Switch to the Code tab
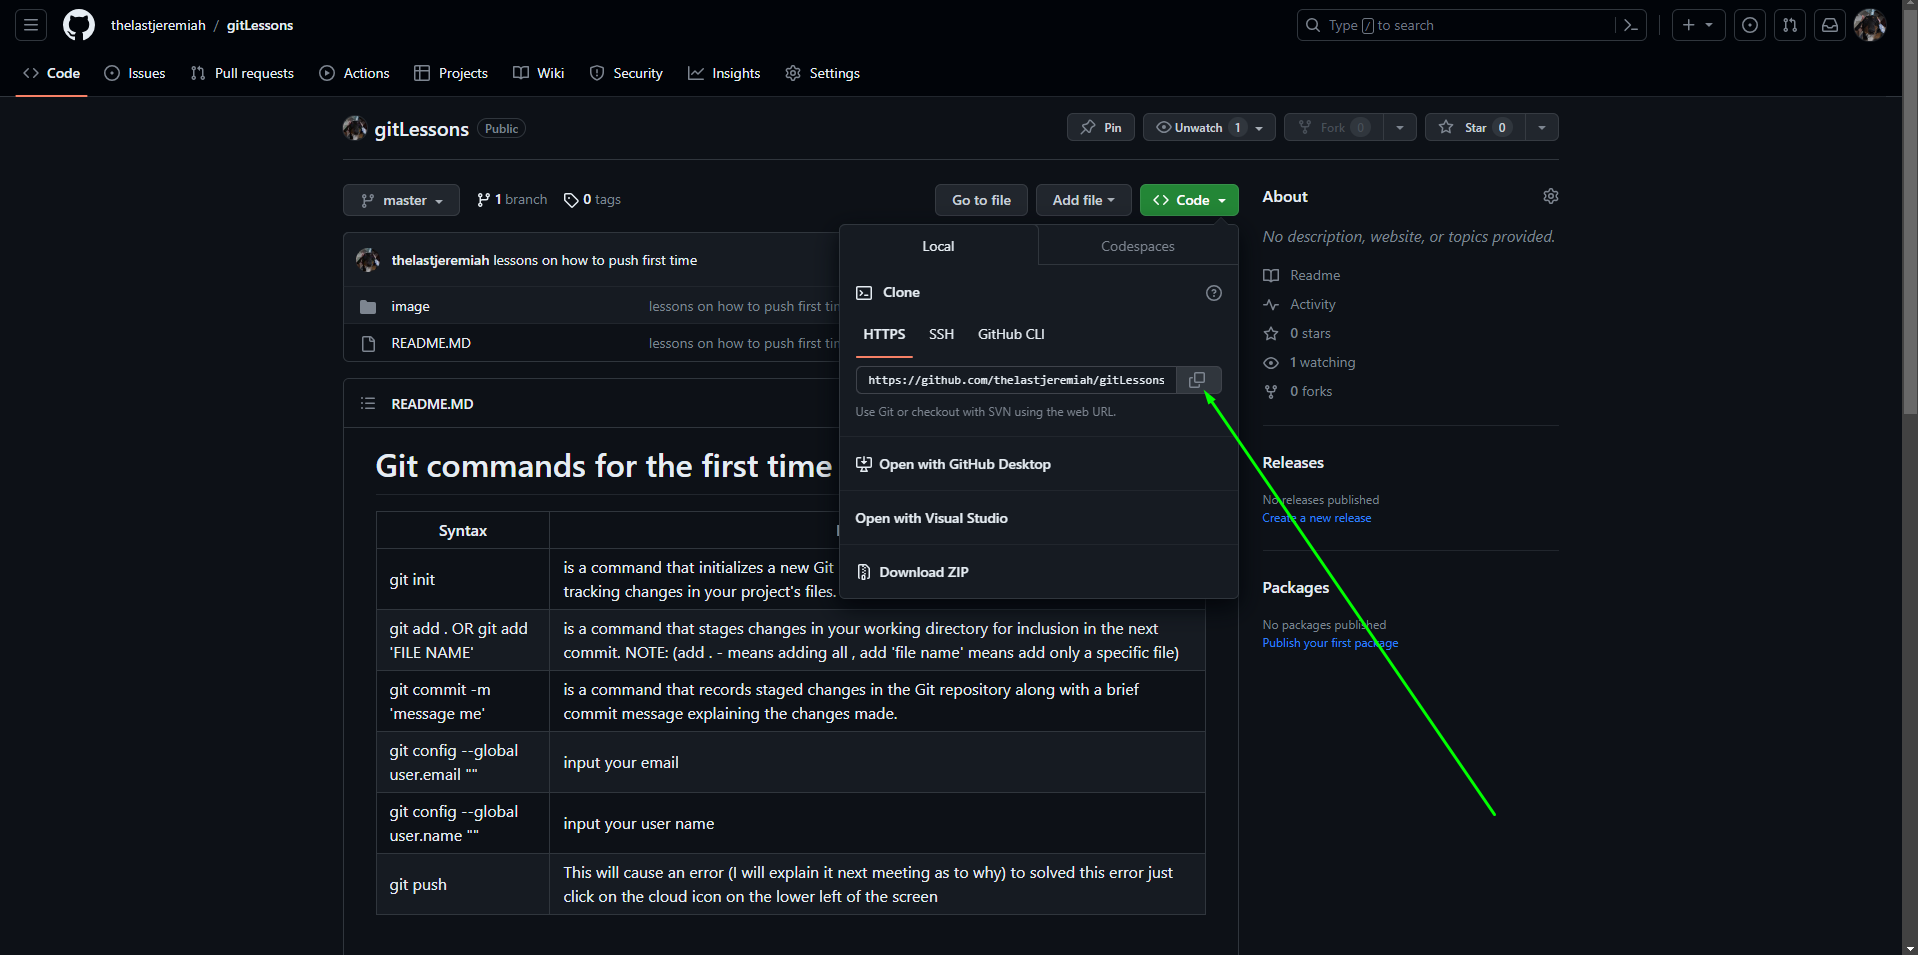Screen dimensions: 1918x955 pyautogui.click(x=51, y=73)
